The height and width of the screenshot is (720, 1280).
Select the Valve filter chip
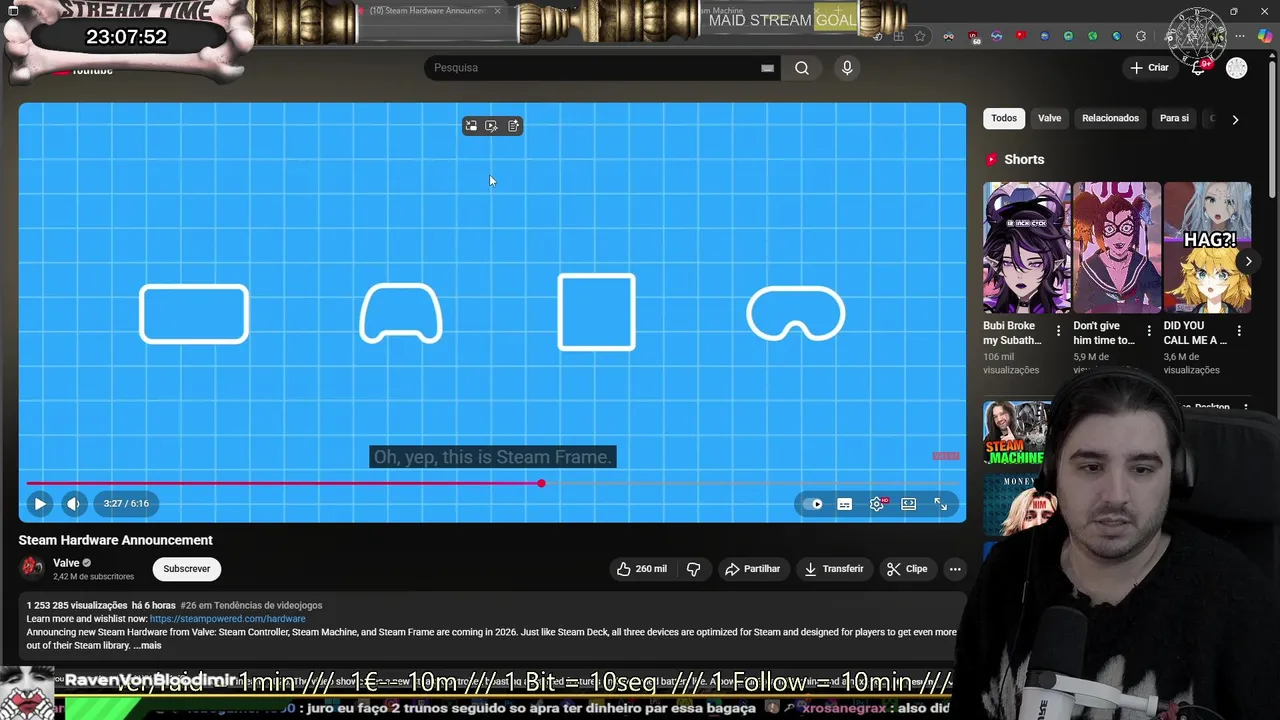click(1049, 118)
